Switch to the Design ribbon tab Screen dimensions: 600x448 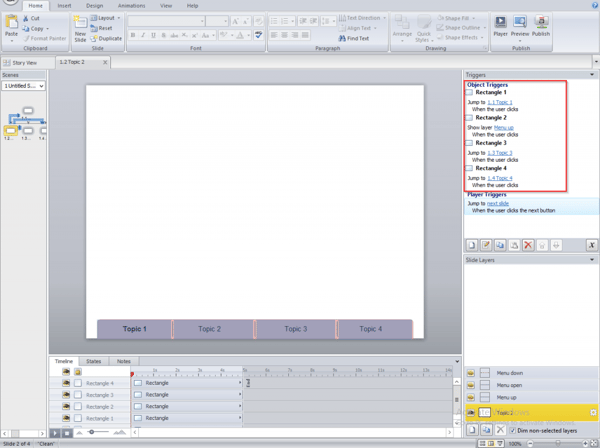click(95, 6)
